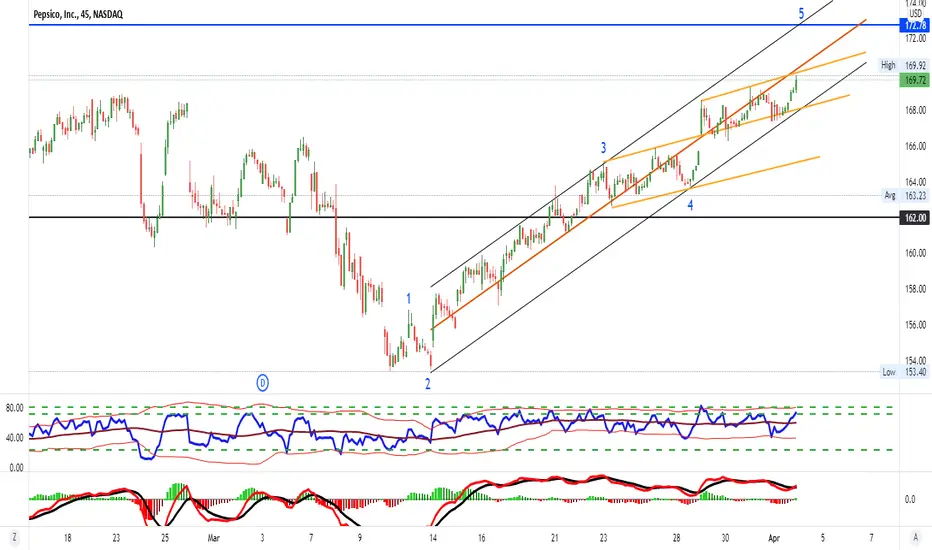
Task: Click the date 25 on the time axis
Action: click(x=165, y=538)
